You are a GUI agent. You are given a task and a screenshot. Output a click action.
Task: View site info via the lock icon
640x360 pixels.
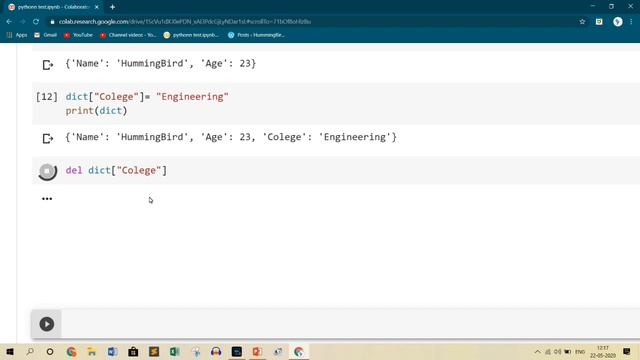pyautogui.click(x=52, y=22)
